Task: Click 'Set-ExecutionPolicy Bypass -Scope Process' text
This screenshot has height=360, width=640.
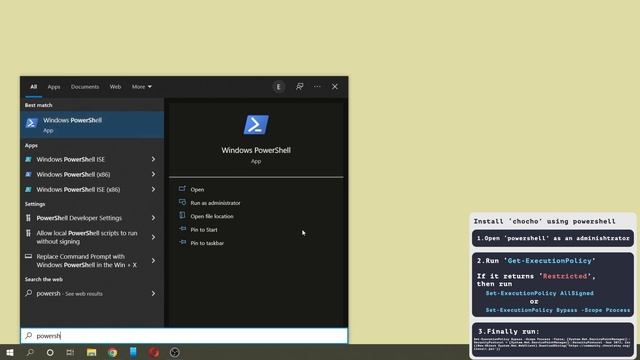Action: click(558, 310)
